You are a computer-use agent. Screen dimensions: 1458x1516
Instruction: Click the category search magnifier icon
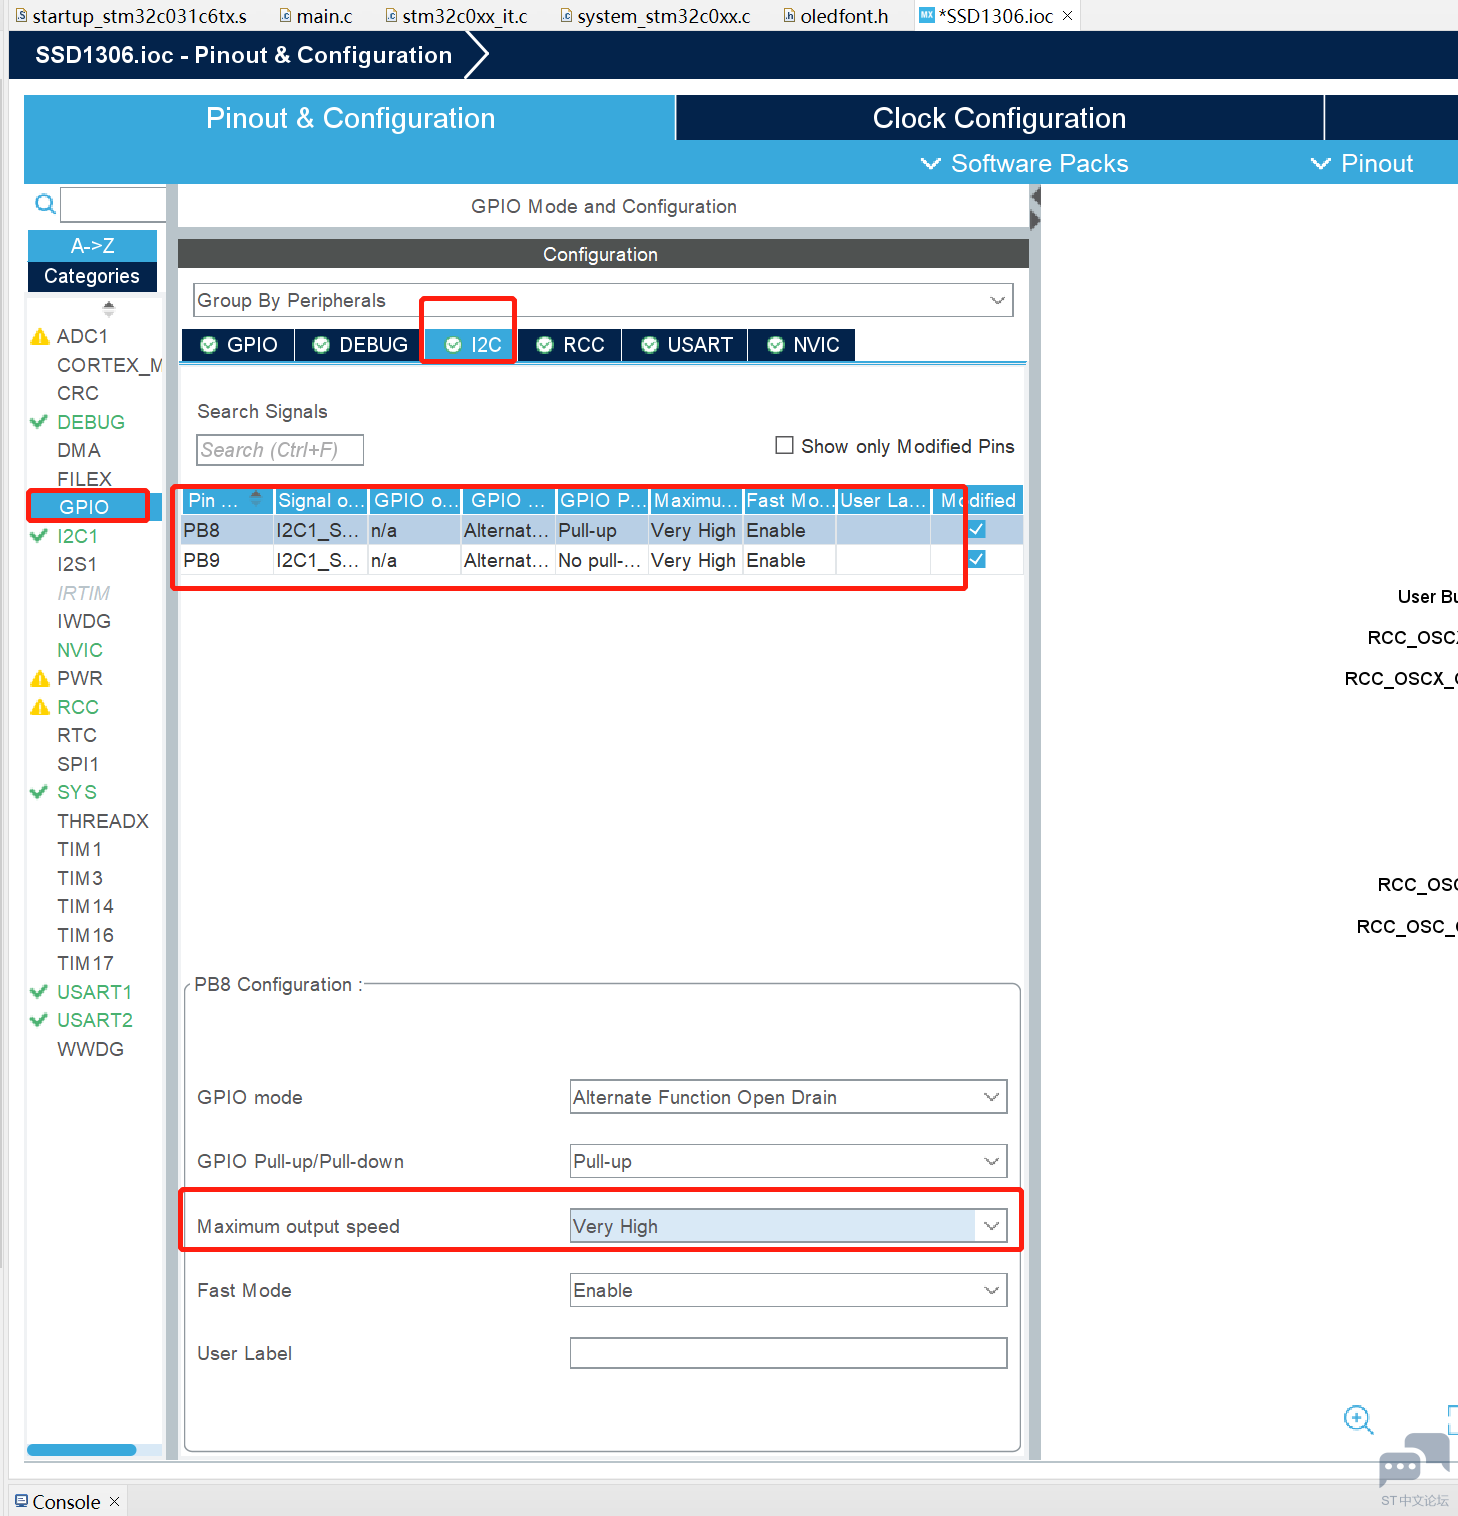point(45,204)
